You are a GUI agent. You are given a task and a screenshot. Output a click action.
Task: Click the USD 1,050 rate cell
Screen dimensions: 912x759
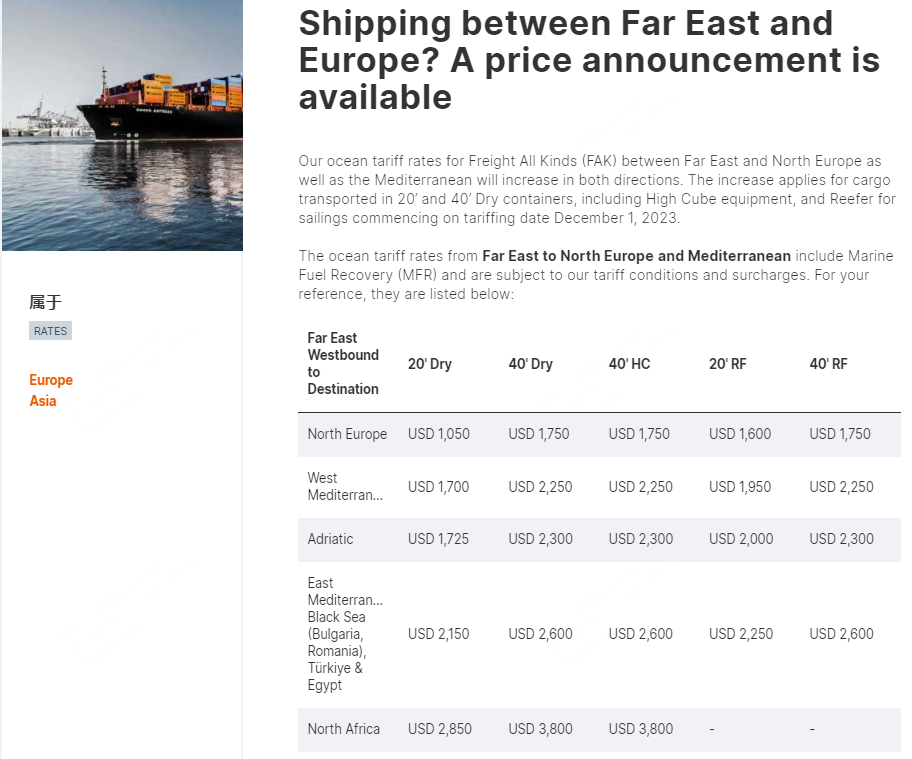tap(439, 434)
